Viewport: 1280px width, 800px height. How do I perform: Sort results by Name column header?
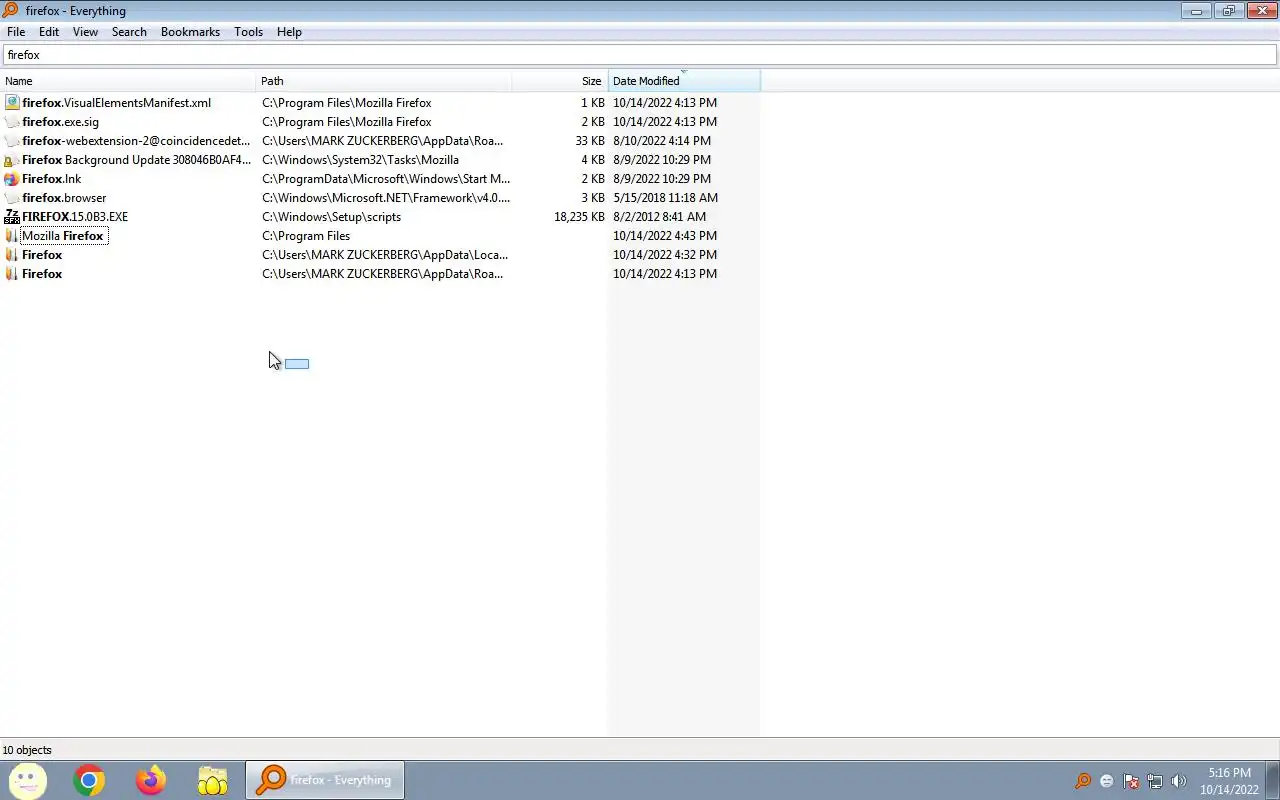[x=128, y=81]
